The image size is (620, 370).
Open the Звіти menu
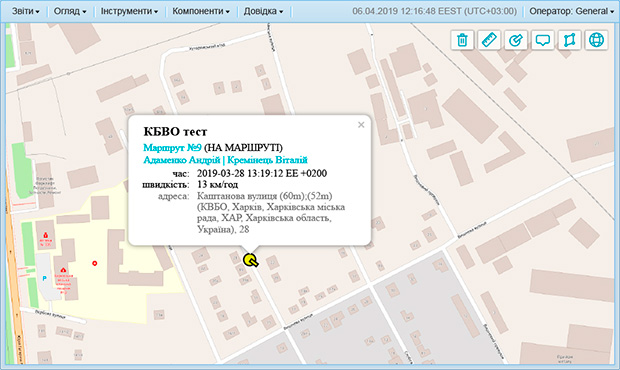(26, 11)
